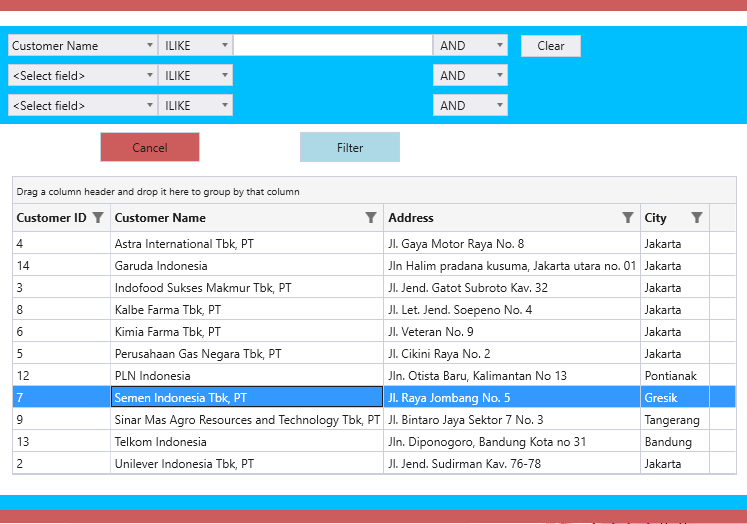The height and width of the screenshot is (524, 747).
Task: Click the Clear button
Action: tap(551, 46)
